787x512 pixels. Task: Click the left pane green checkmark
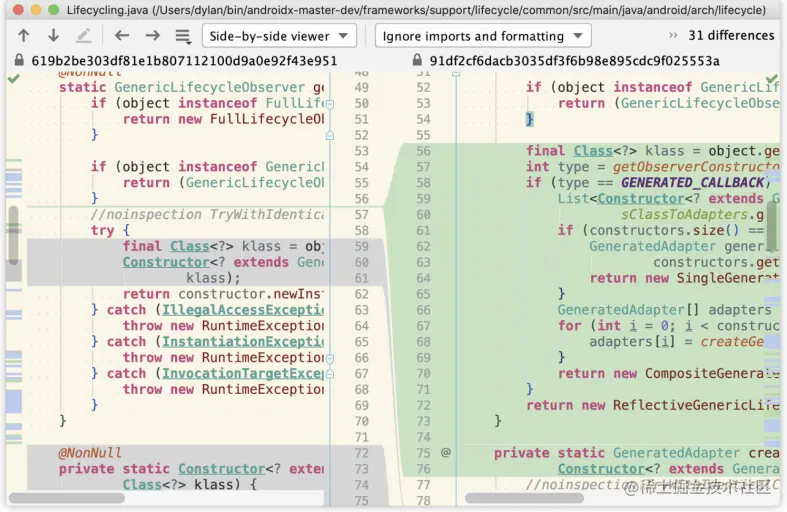point(14,78)
